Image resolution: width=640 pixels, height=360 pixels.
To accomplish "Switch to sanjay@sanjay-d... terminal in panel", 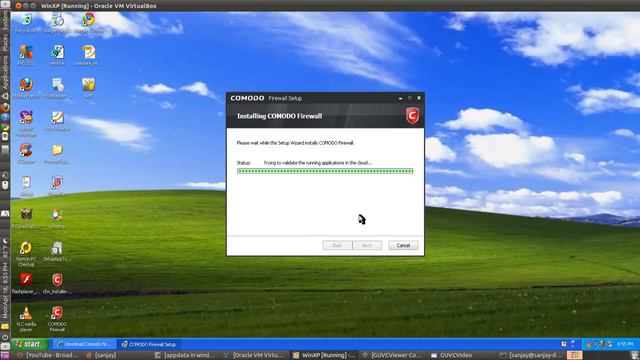I will 531,356.
